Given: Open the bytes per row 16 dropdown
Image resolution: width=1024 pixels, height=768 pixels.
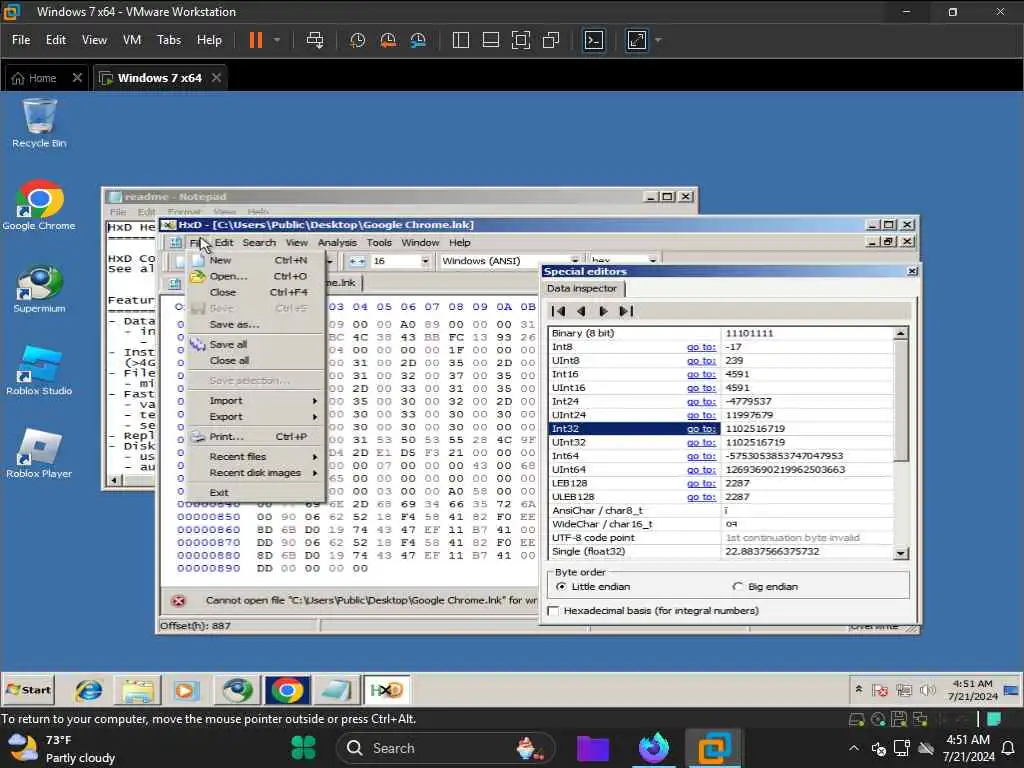Looking at the screenshot, I should point(425,261).
